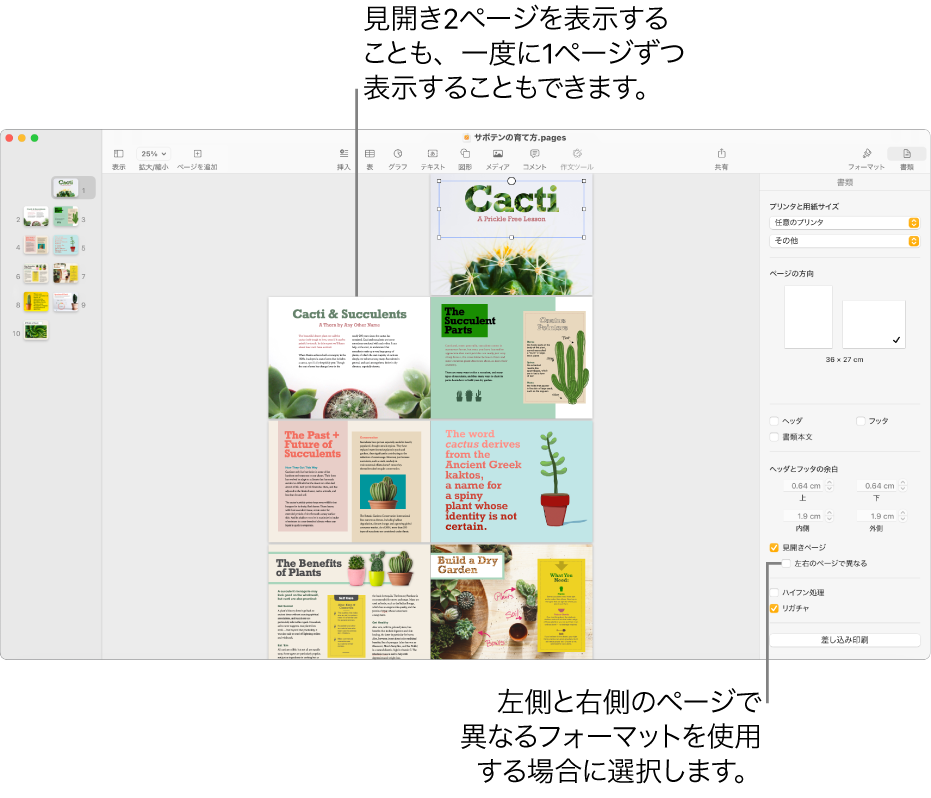Click the 差し込み印刷 mail merge button

(844, 640)
